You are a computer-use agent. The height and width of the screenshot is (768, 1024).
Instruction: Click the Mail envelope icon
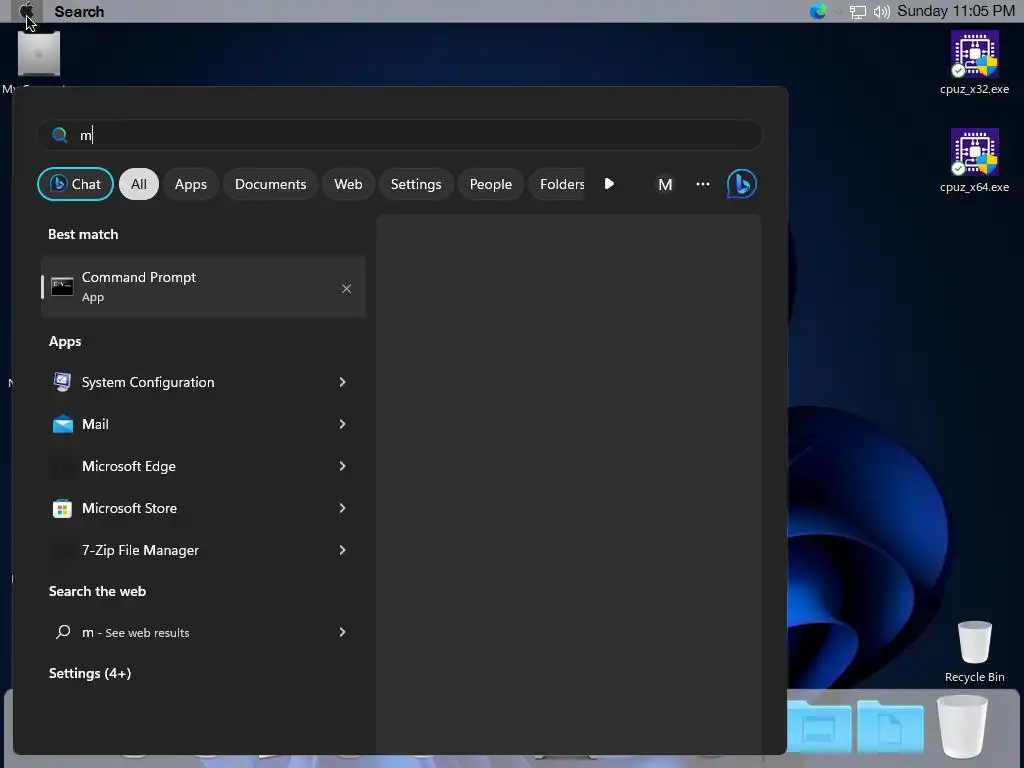[63, 424]
